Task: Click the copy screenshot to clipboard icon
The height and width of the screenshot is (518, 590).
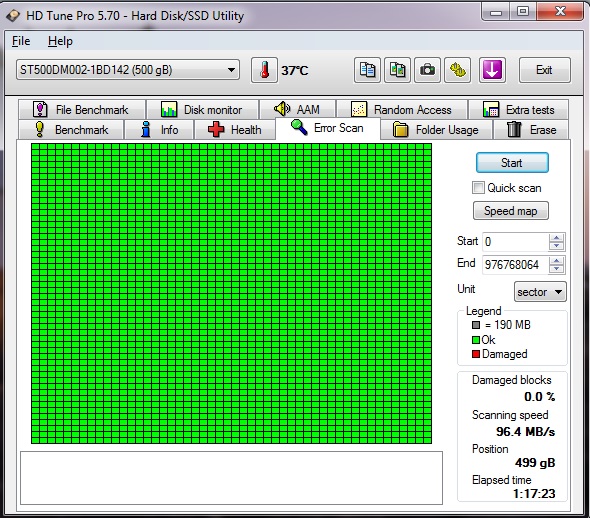Action: pyautogui.click(x=397, y=70)
